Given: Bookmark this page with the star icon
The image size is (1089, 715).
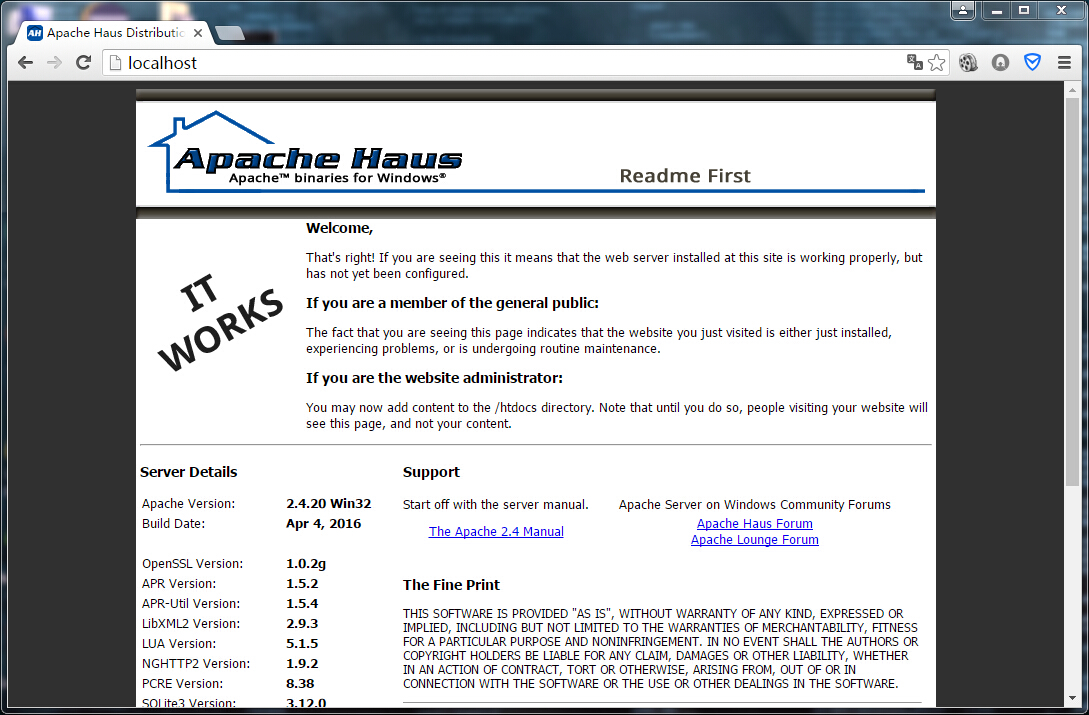Looking at the screenshot, I should (x=936, y=63).
